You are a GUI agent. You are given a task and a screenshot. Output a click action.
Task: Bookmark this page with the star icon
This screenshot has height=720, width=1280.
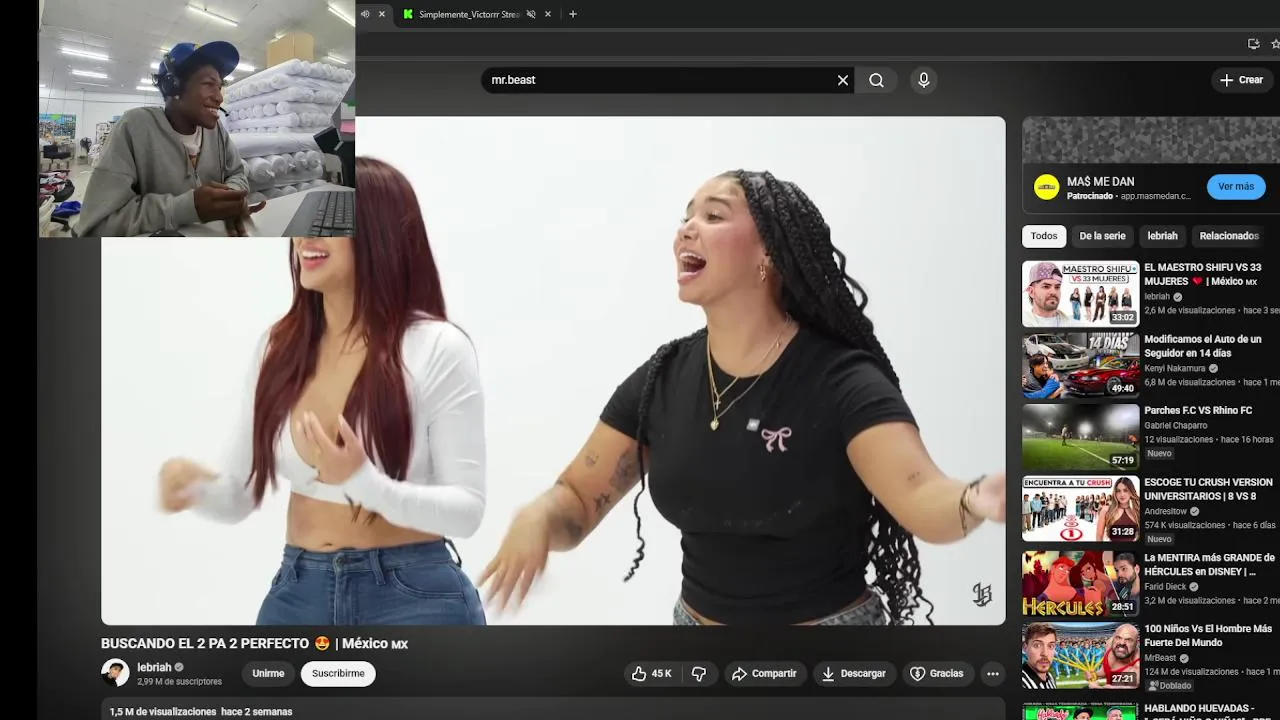(1275, 44)
